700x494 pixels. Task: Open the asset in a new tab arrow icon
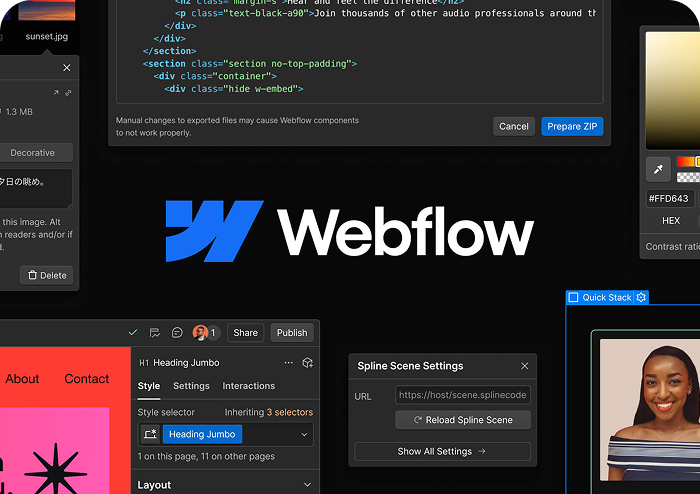(56, 93)
